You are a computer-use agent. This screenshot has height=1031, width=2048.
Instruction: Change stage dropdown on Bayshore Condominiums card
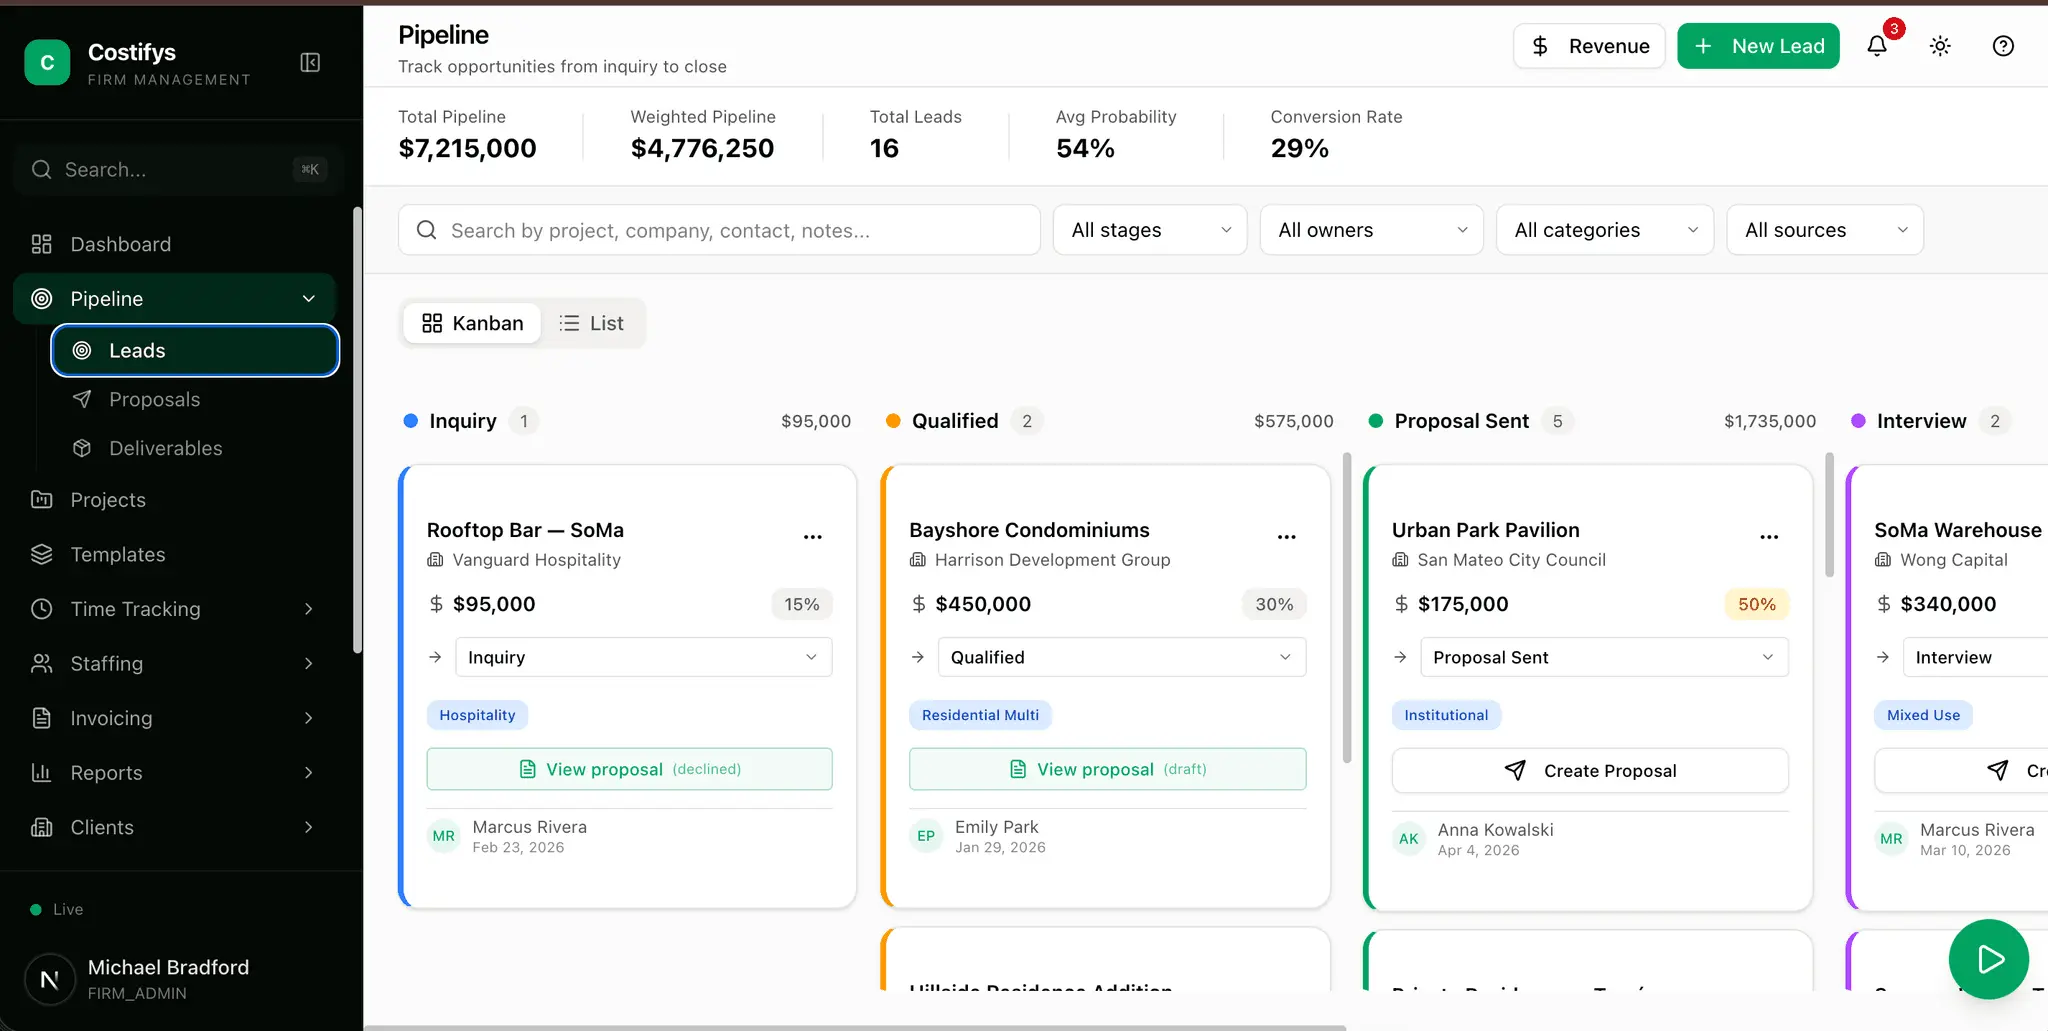[x=1122, y=657]
